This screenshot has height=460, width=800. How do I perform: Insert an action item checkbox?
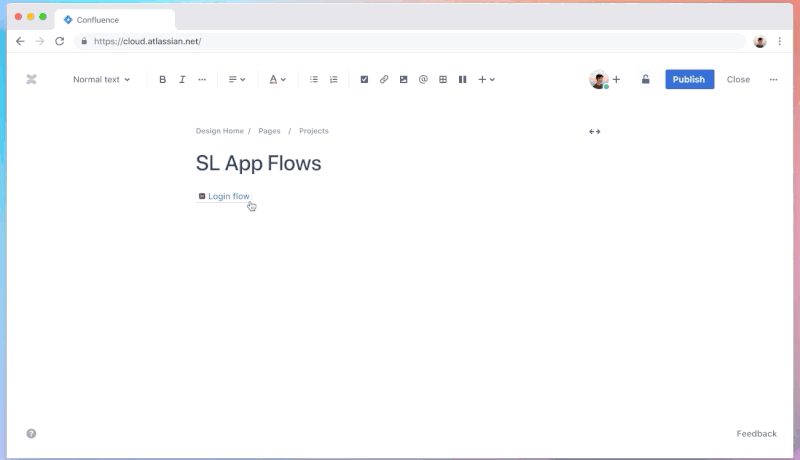pos(364,80)
